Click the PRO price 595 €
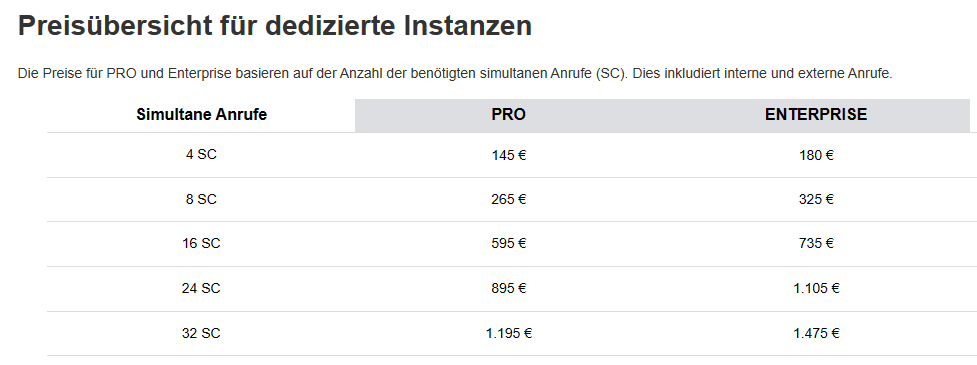The height and width of the screenshot is (365, 977). click(x=508, y=244)
